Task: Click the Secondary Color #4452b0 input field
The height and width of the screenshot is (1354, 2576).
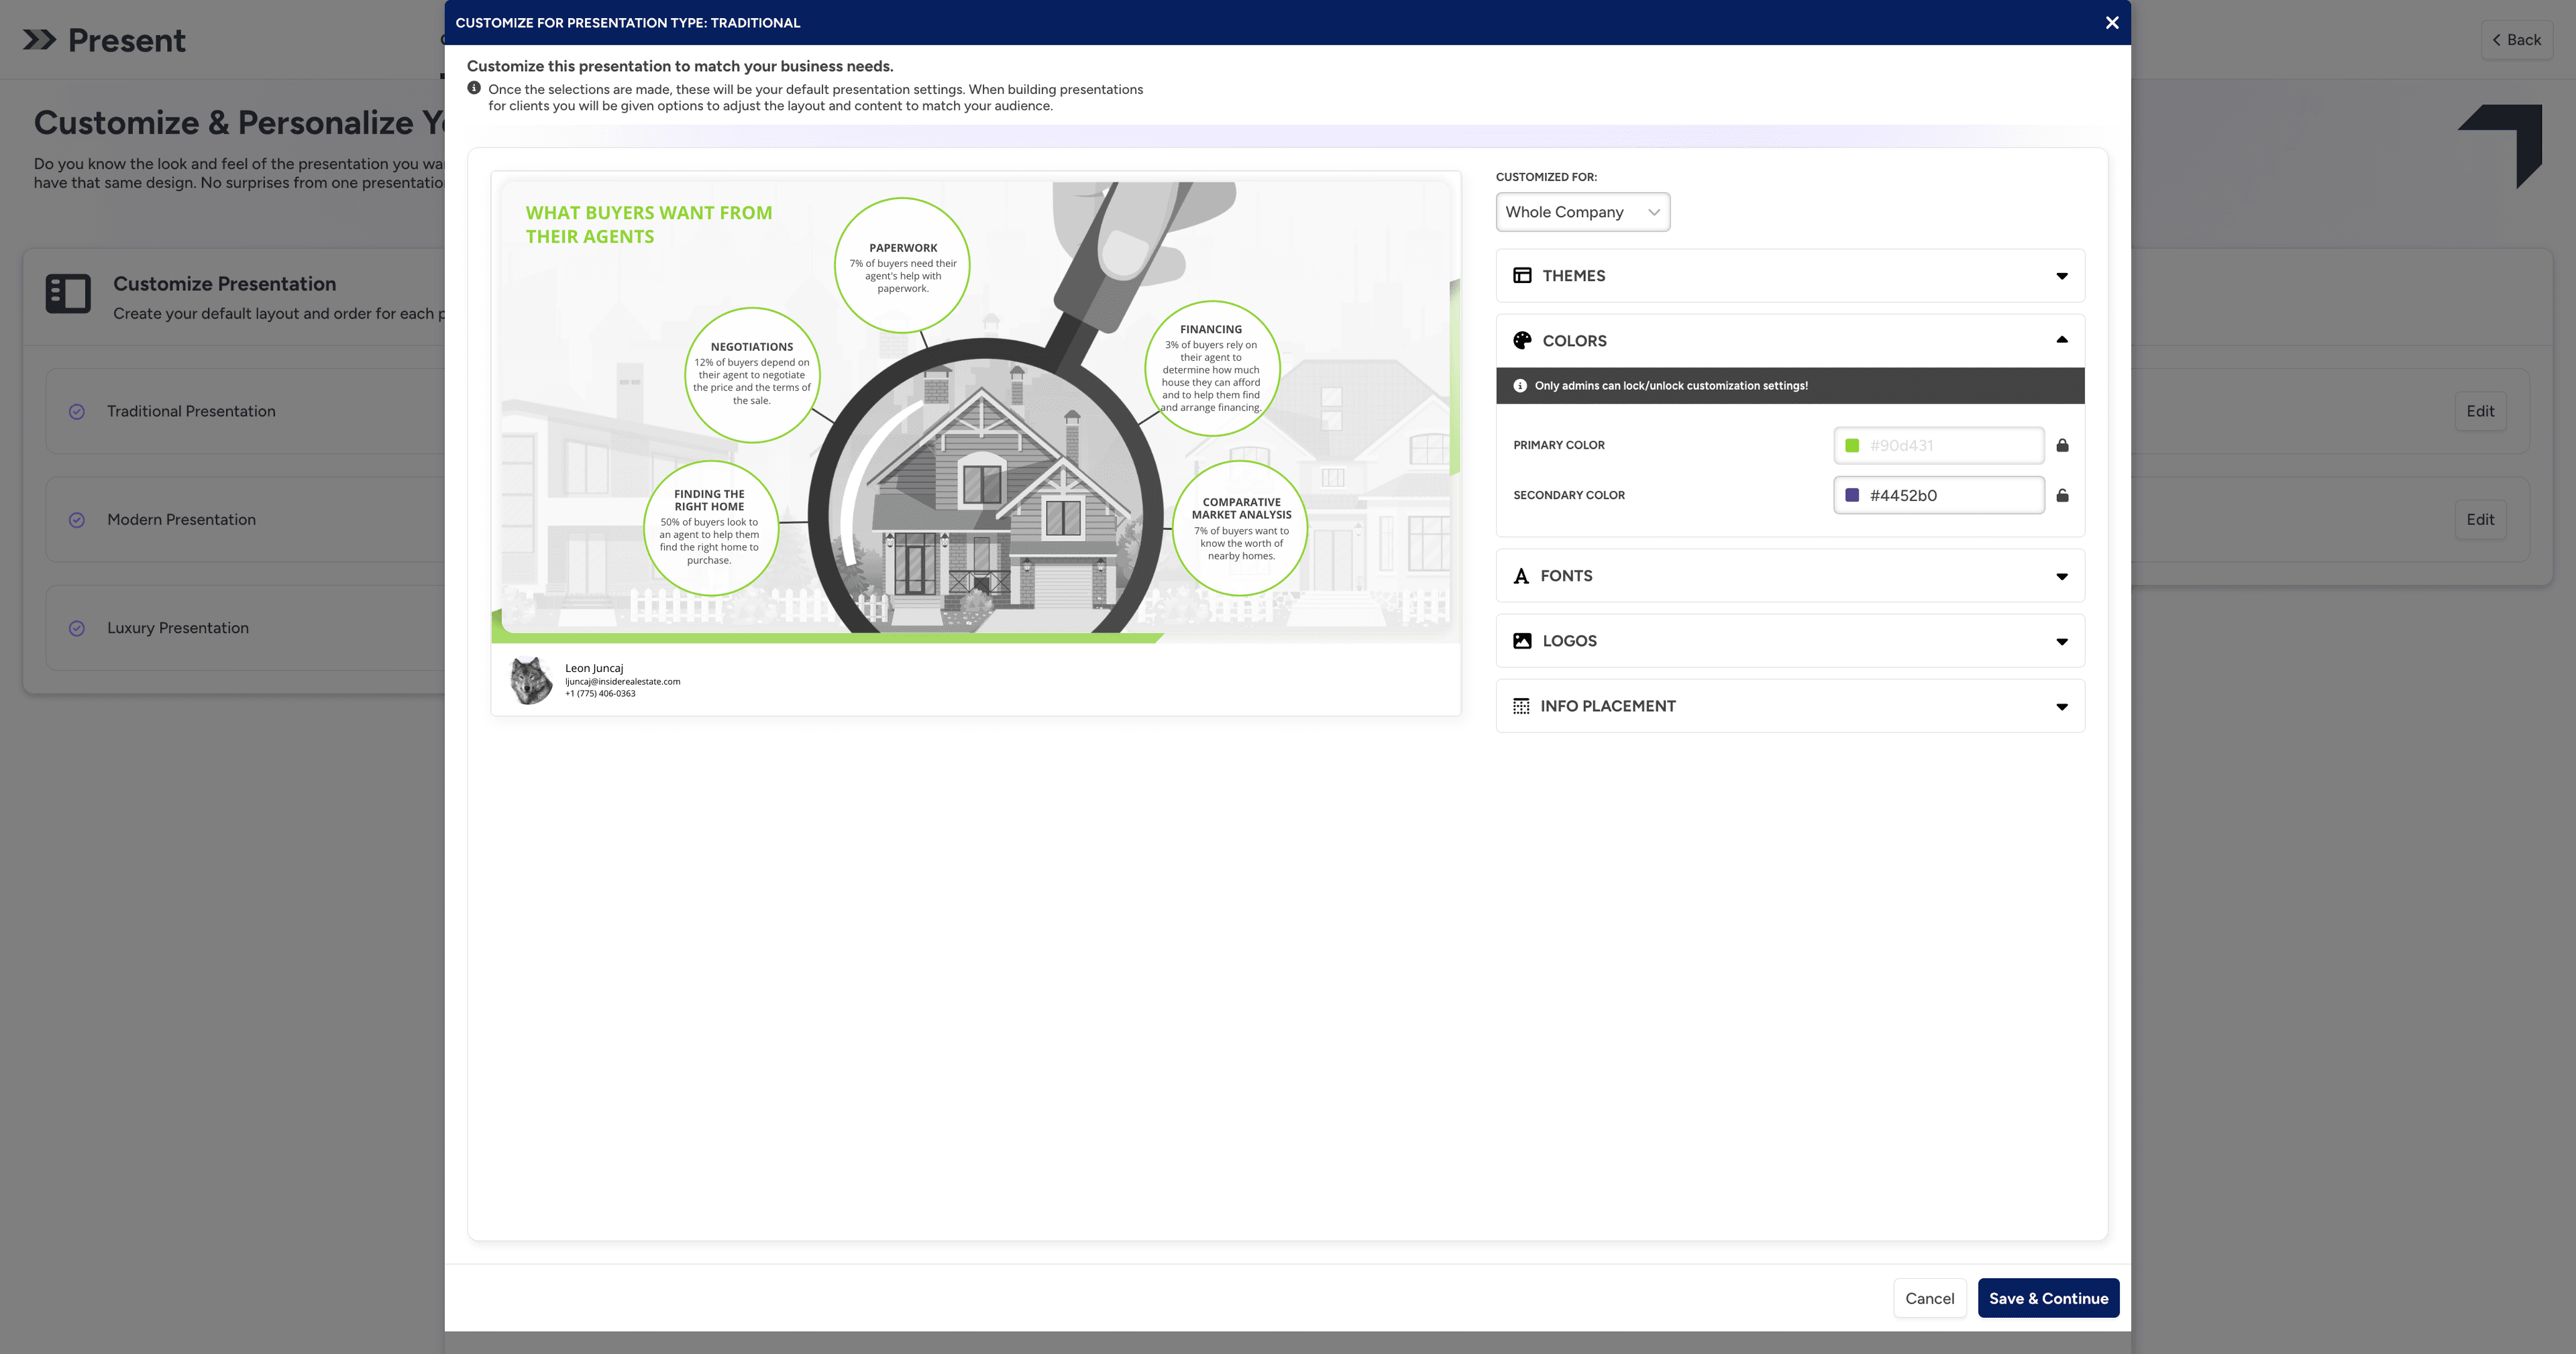Action: click(1938, 495)
